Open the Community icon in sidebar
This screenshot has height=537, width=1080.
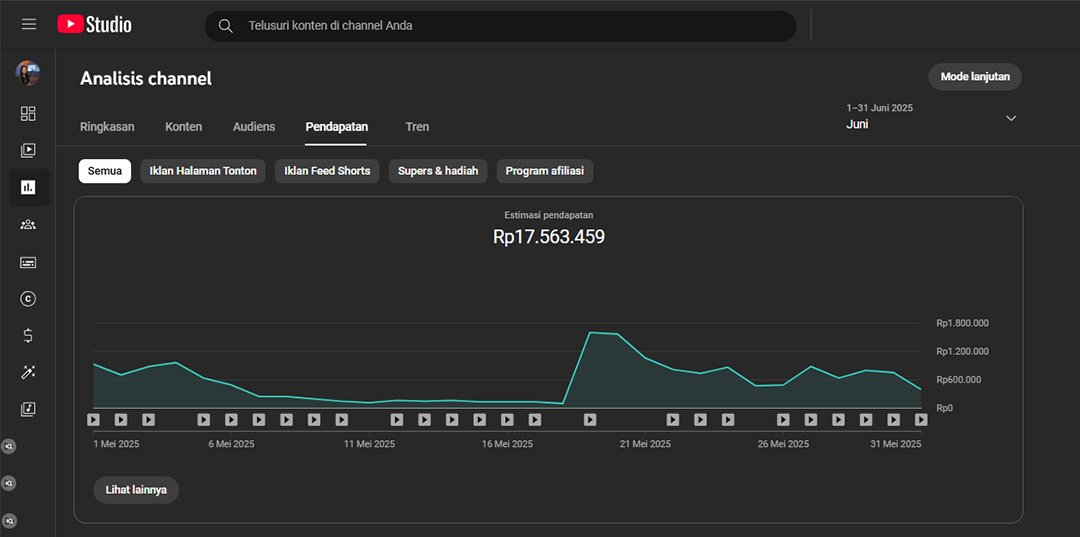28,225
